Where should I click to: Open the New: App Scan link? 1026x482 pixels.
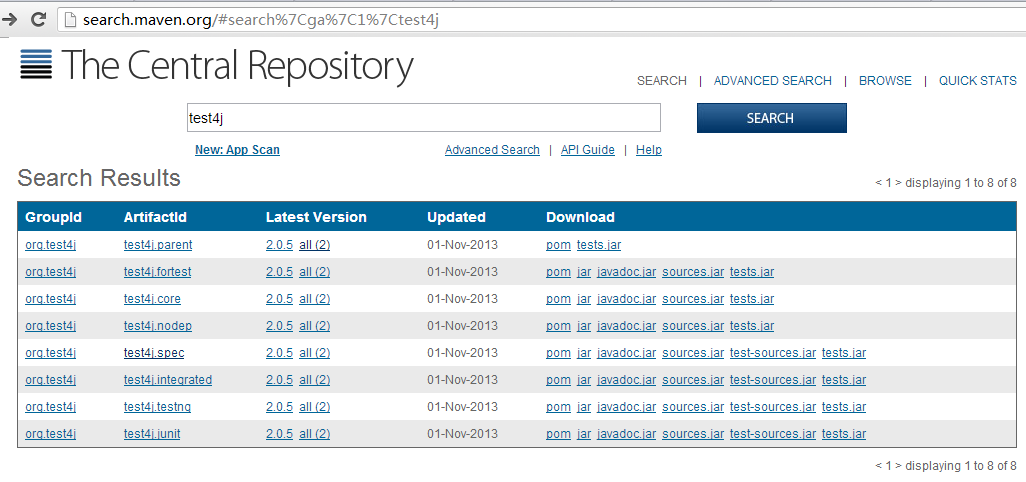pyautogui.click(x=237, y=150)
